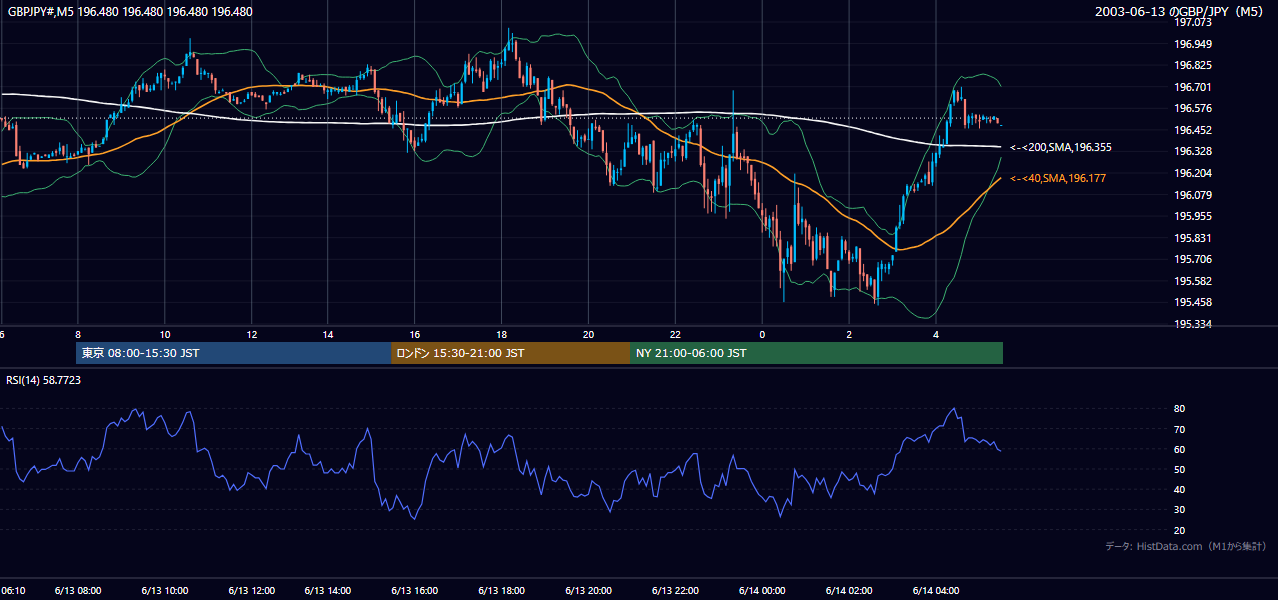Click the 200 SMA label 196.355
Image resolution: width=1278 pixels, height=600 pixels.
1061,147
